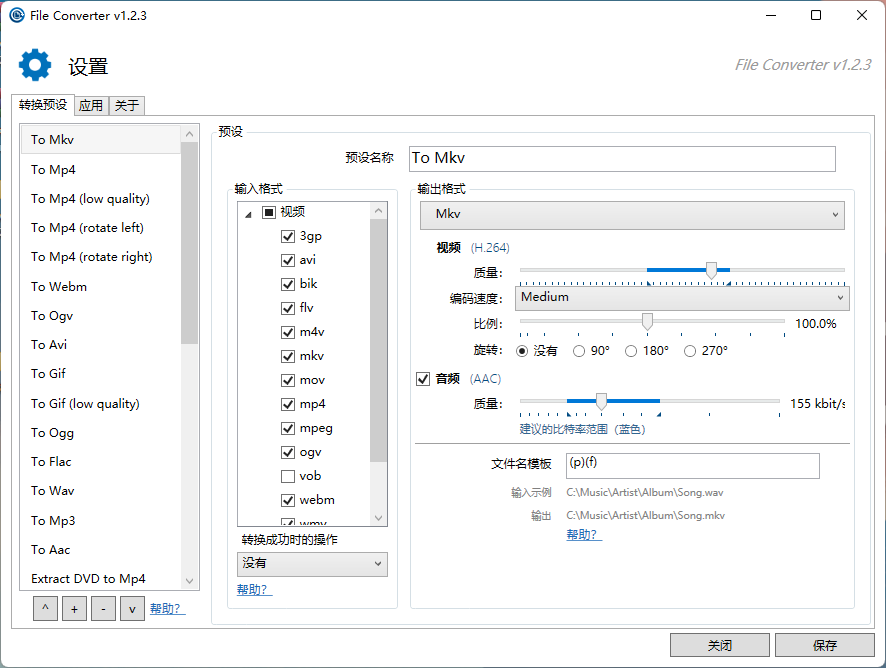This screenshot has width=886, height=668.
Task: Check the vob input format
Action: click(288, 476)
